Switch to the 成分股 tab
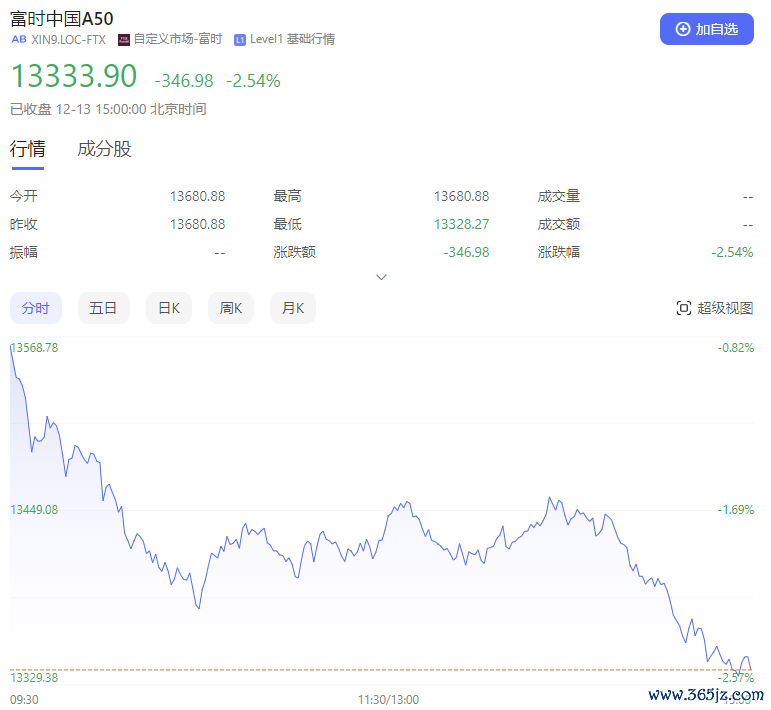Screen dimensions: 771x710 coord(104,149)
